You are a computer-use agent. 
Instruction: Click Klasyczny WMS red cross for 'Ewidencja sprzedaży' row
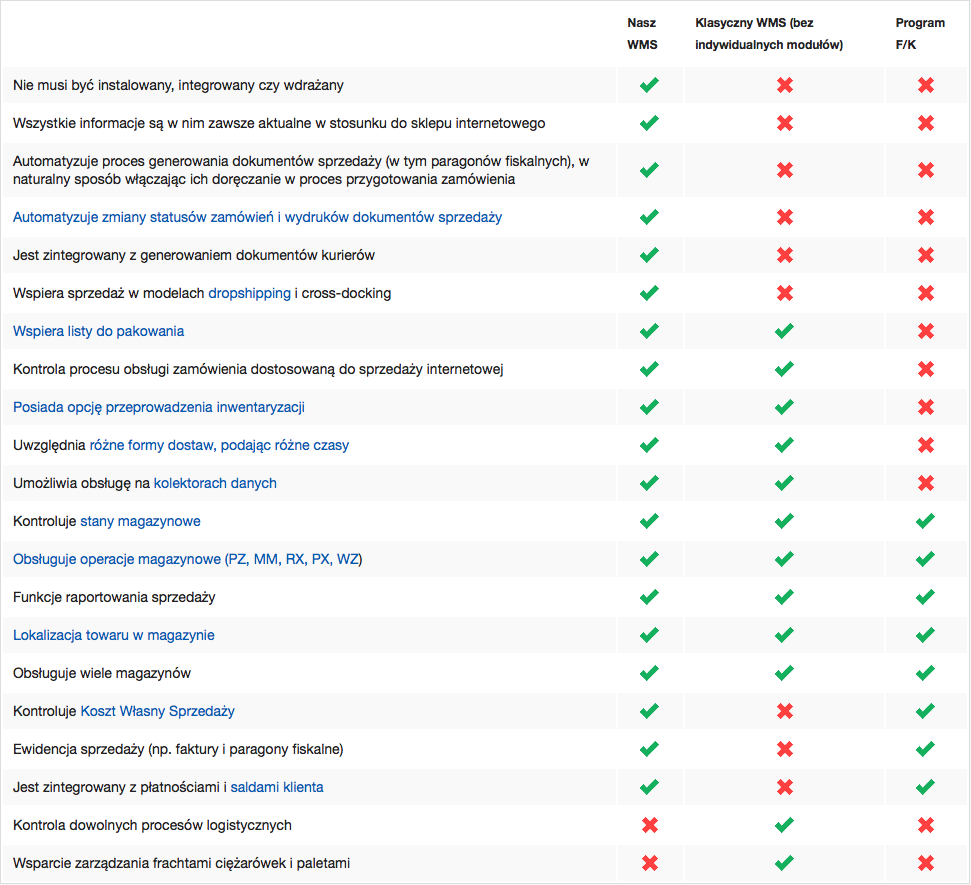pos(785,749)
